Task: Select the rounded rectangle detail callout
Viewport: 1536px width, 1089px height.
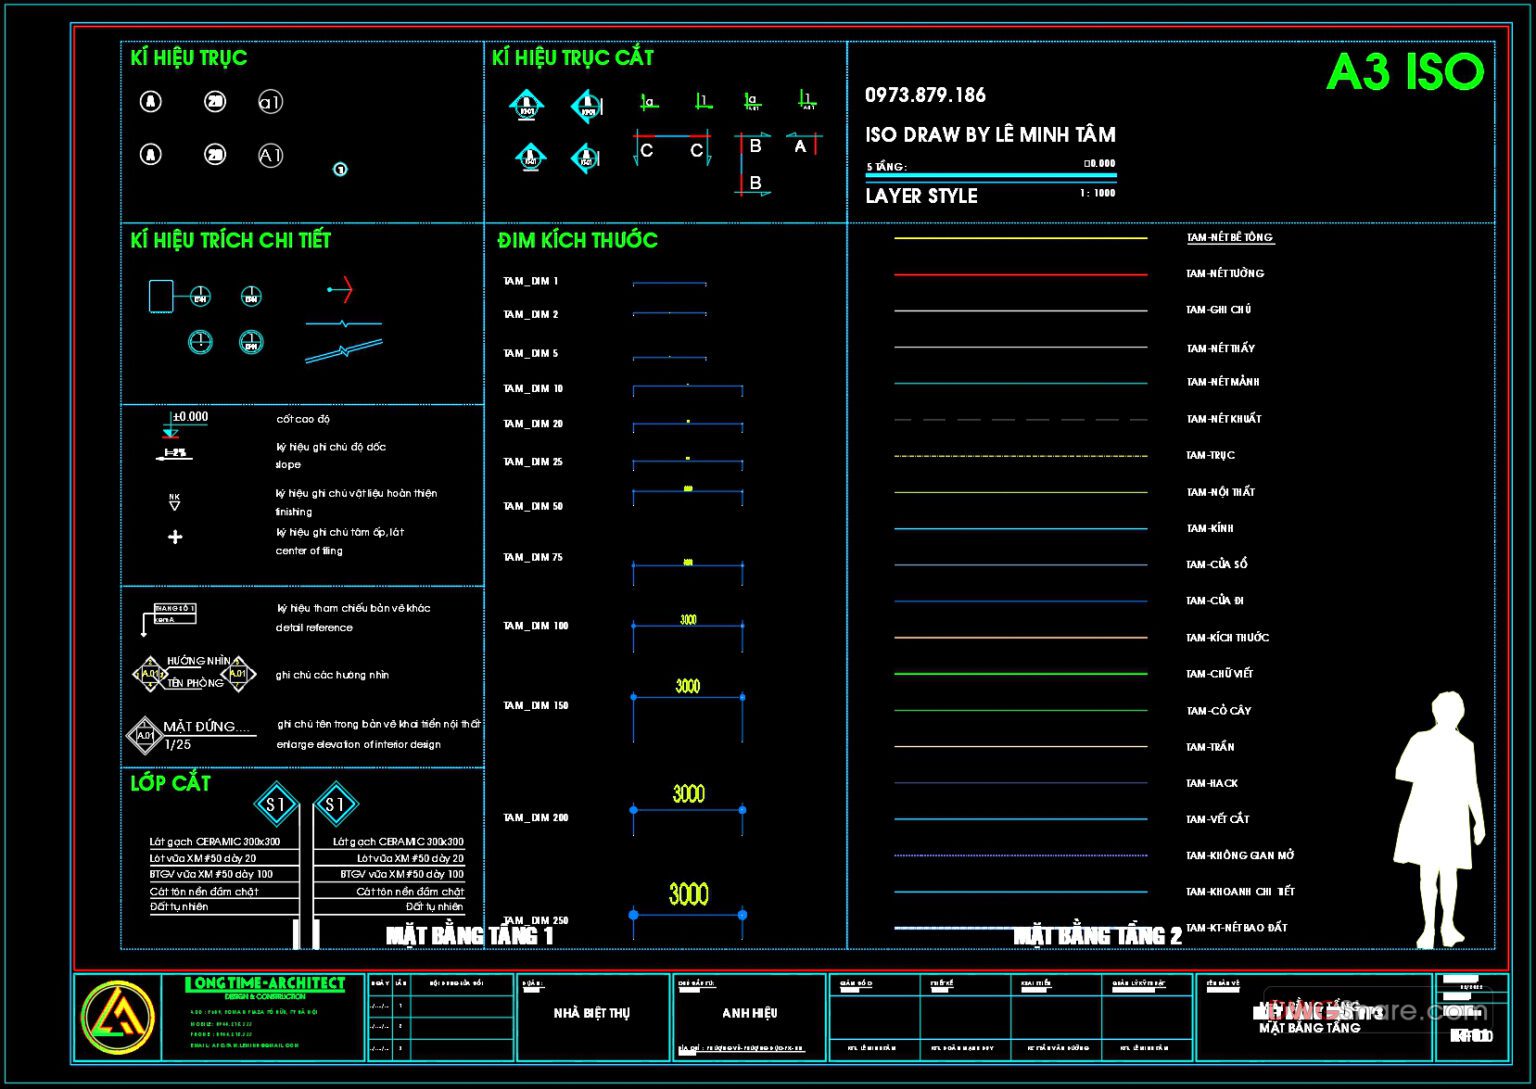Action: click(161, 296)
